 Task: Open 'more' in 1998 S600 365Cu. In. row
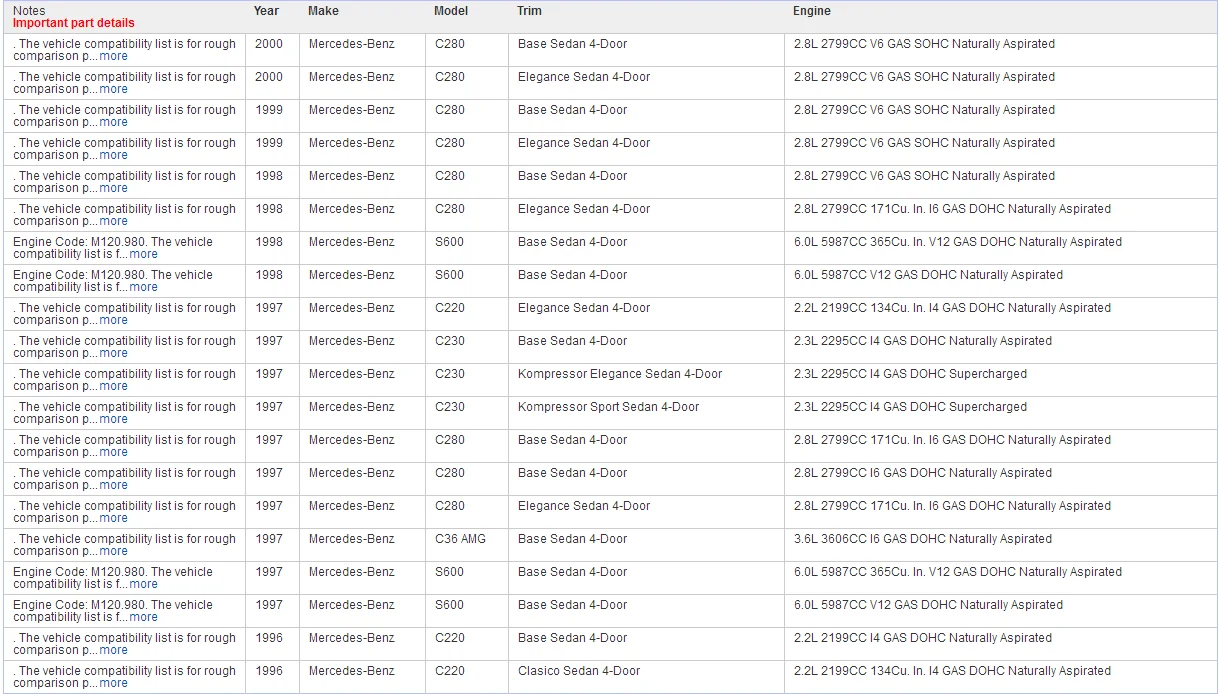pos(143,254)
